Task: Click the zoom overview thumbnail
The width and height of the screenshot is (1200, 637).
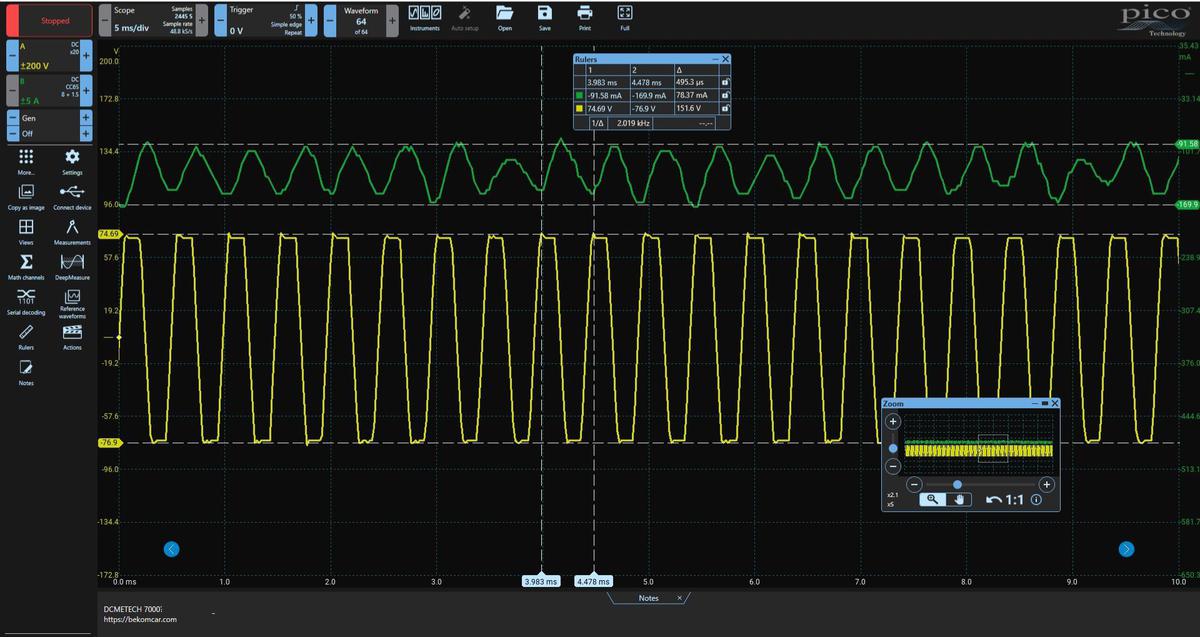Action: [979, 444]
